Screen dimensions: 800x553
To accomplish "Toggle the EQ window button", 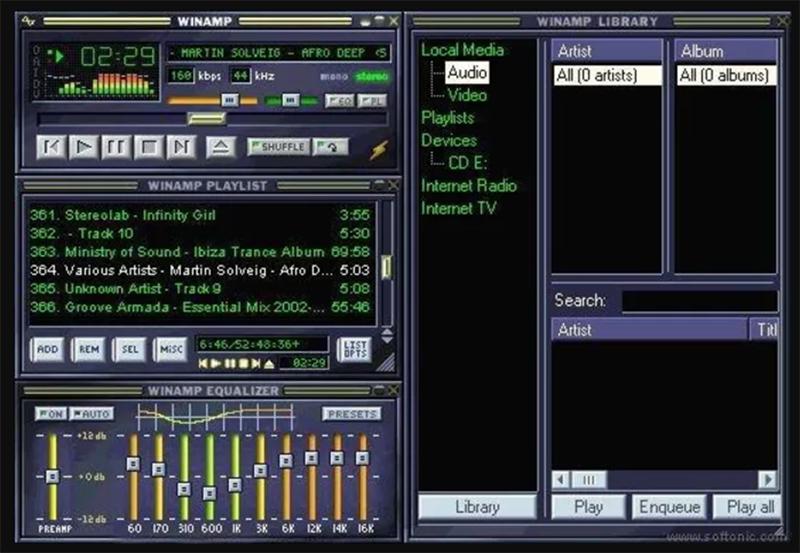I will point(339,101).
